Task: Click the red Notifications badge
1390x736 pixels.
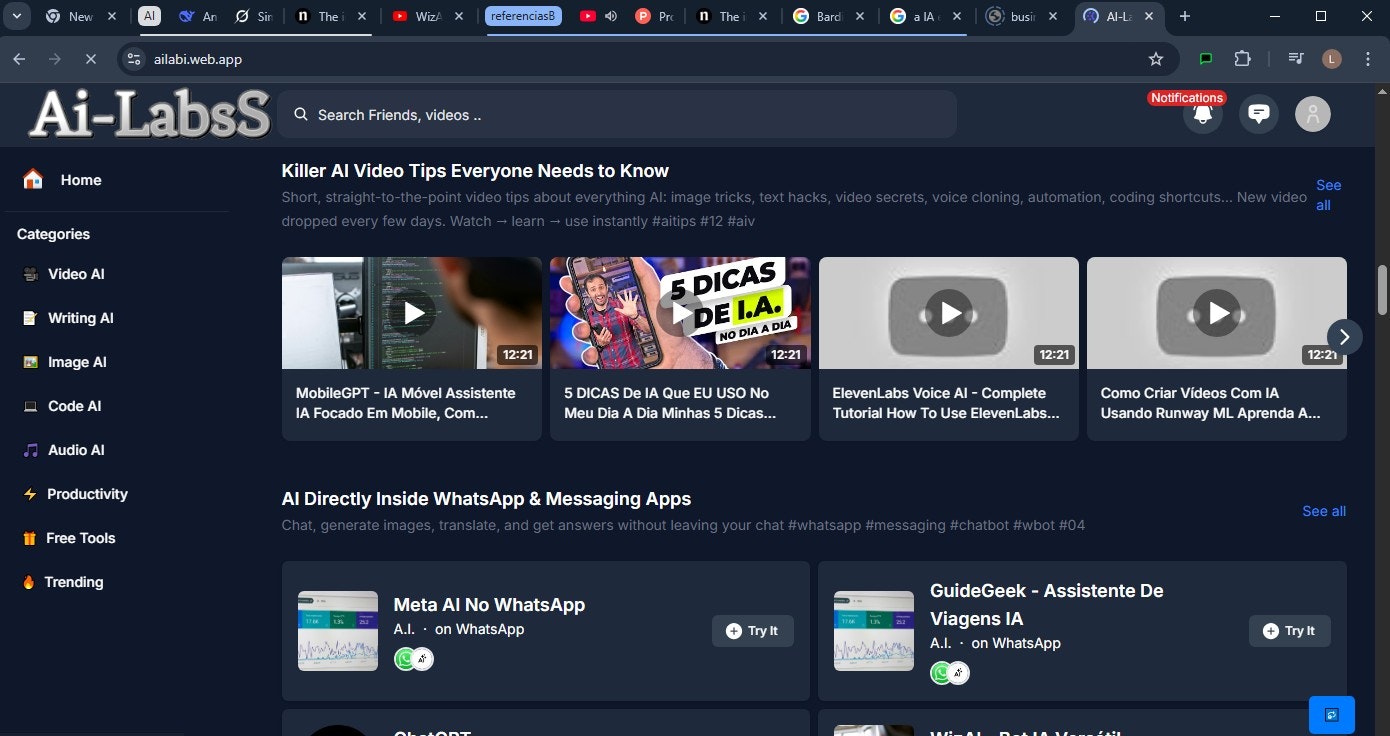Action: pos(1186,98)
